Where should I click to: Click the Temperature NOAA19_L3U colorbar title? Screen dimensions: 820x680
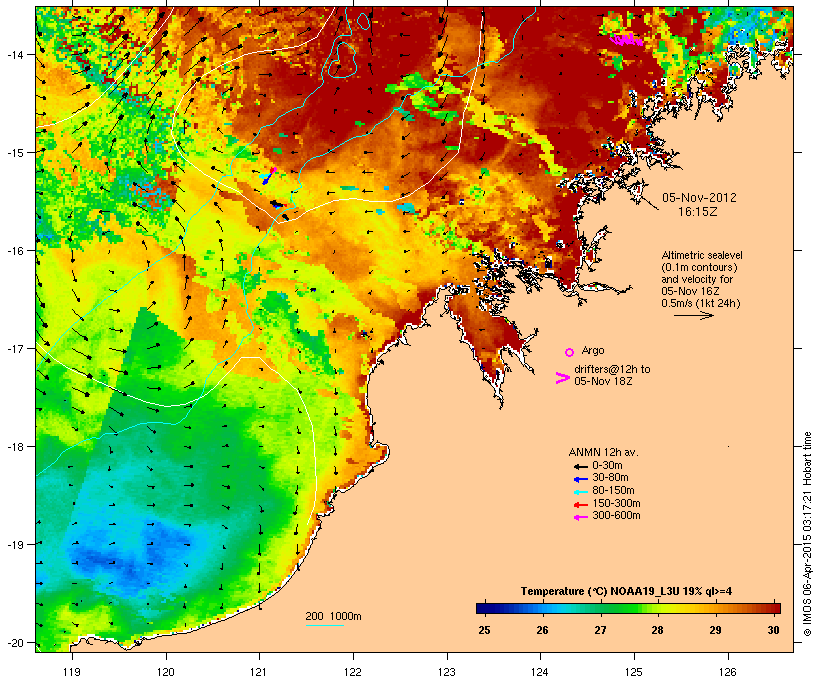(x=626, y=592)
